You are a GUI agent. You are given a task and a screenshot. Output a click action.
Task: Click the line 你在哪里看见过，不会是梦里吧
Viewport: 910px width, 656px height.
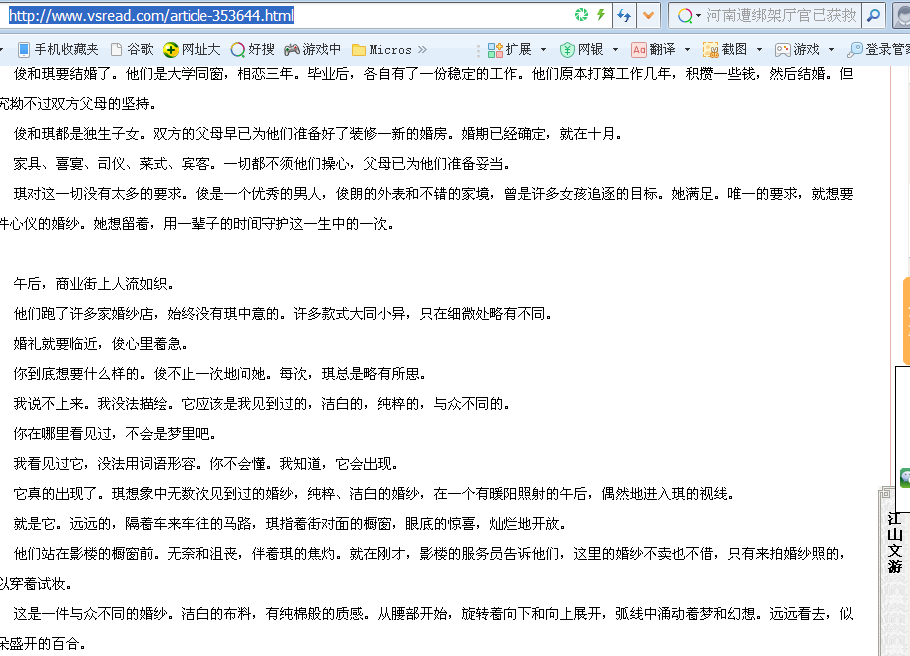[115, 434]
